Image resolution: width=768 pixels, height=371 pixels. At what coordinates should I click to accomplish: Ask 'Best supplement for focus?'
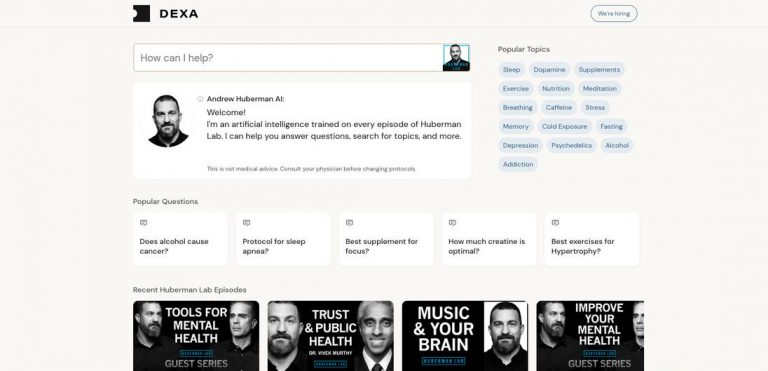click(x=386, y=239)
